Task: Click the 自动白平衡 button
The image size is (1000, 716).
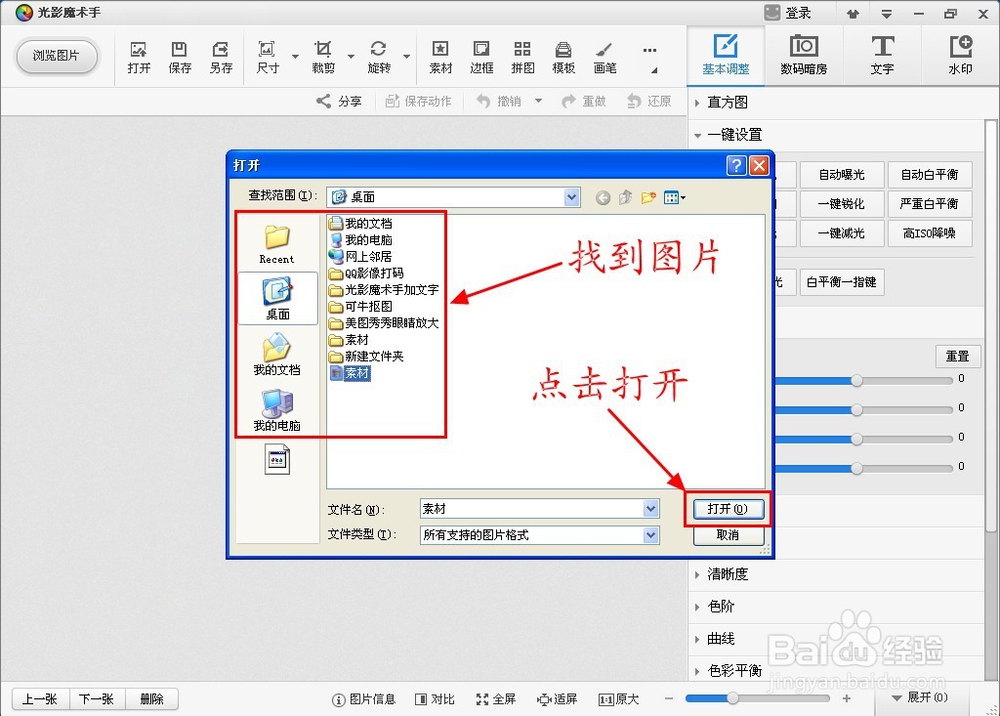Action: 929,175
